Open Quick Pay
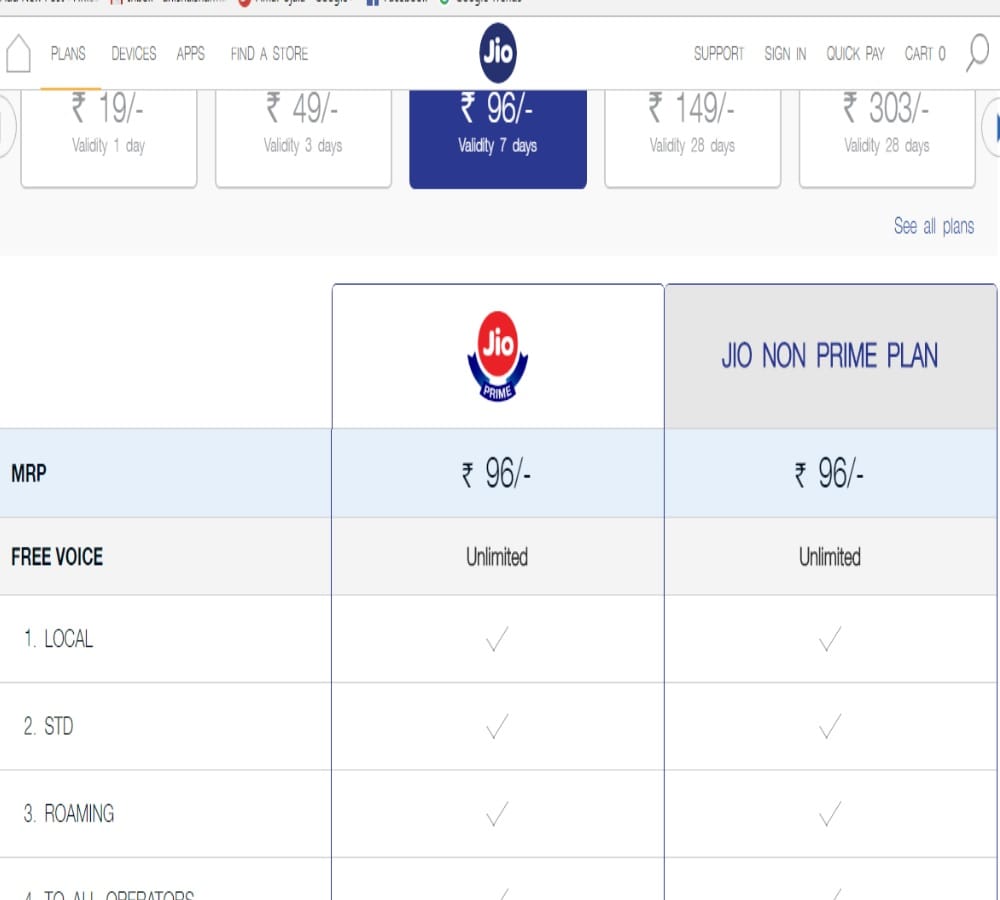The height and width of the screenshot is (900, 1000). pos(855,54)
